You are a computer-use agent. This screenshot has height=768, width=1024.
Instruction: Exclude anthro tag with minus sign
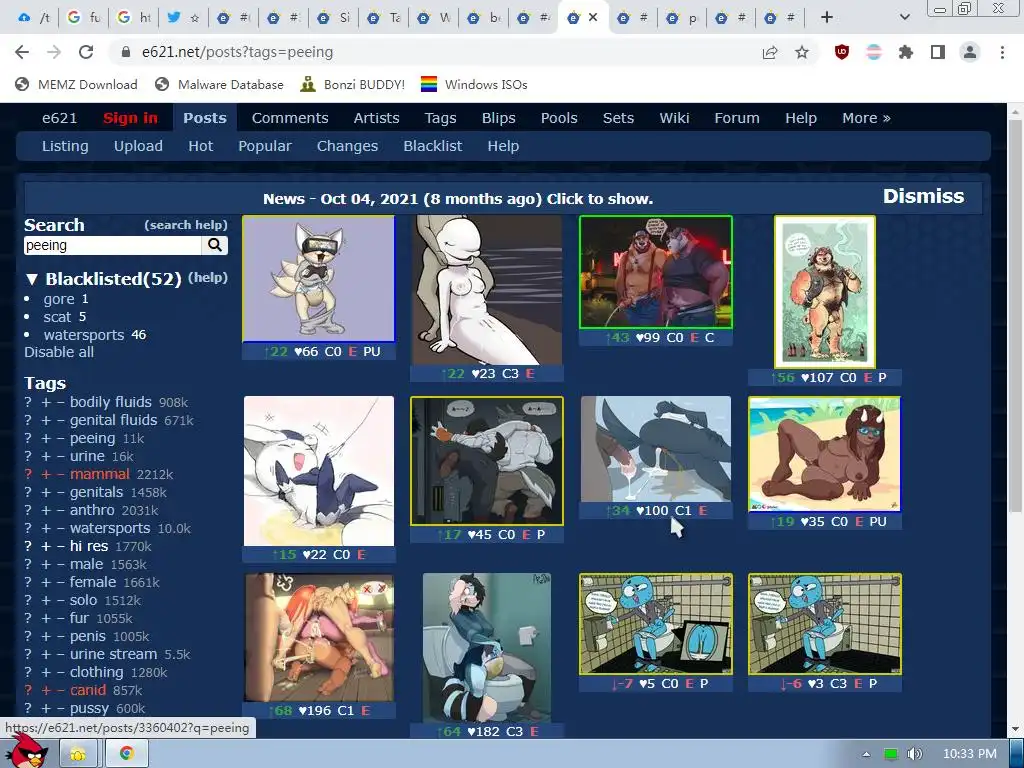point(61,511)
